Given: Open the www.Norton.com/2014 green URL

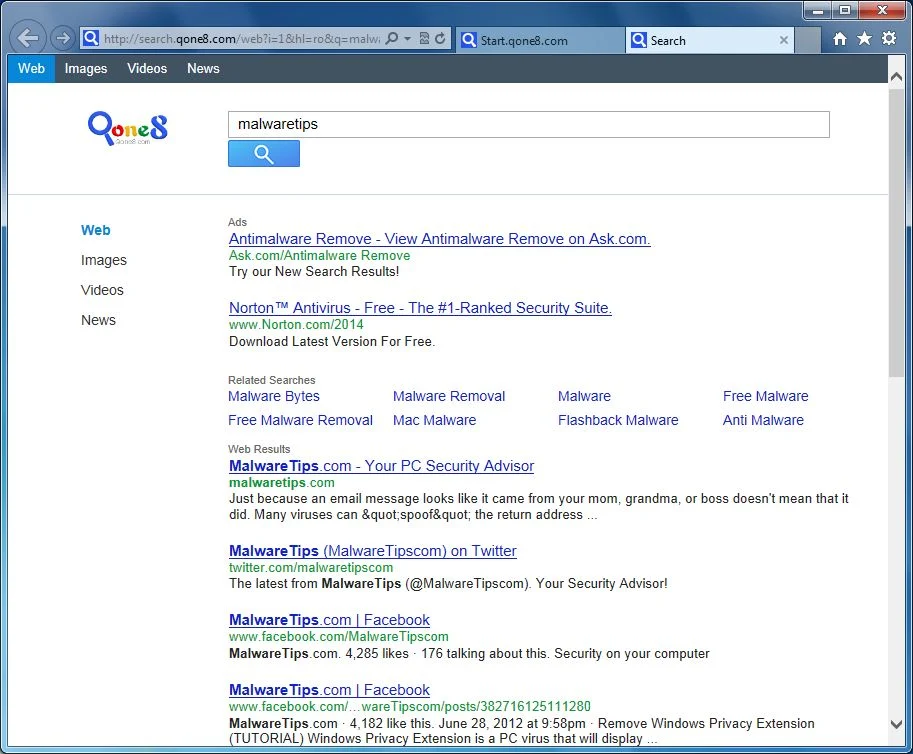Looking at the screenshot, I should [x=296, y=325].
